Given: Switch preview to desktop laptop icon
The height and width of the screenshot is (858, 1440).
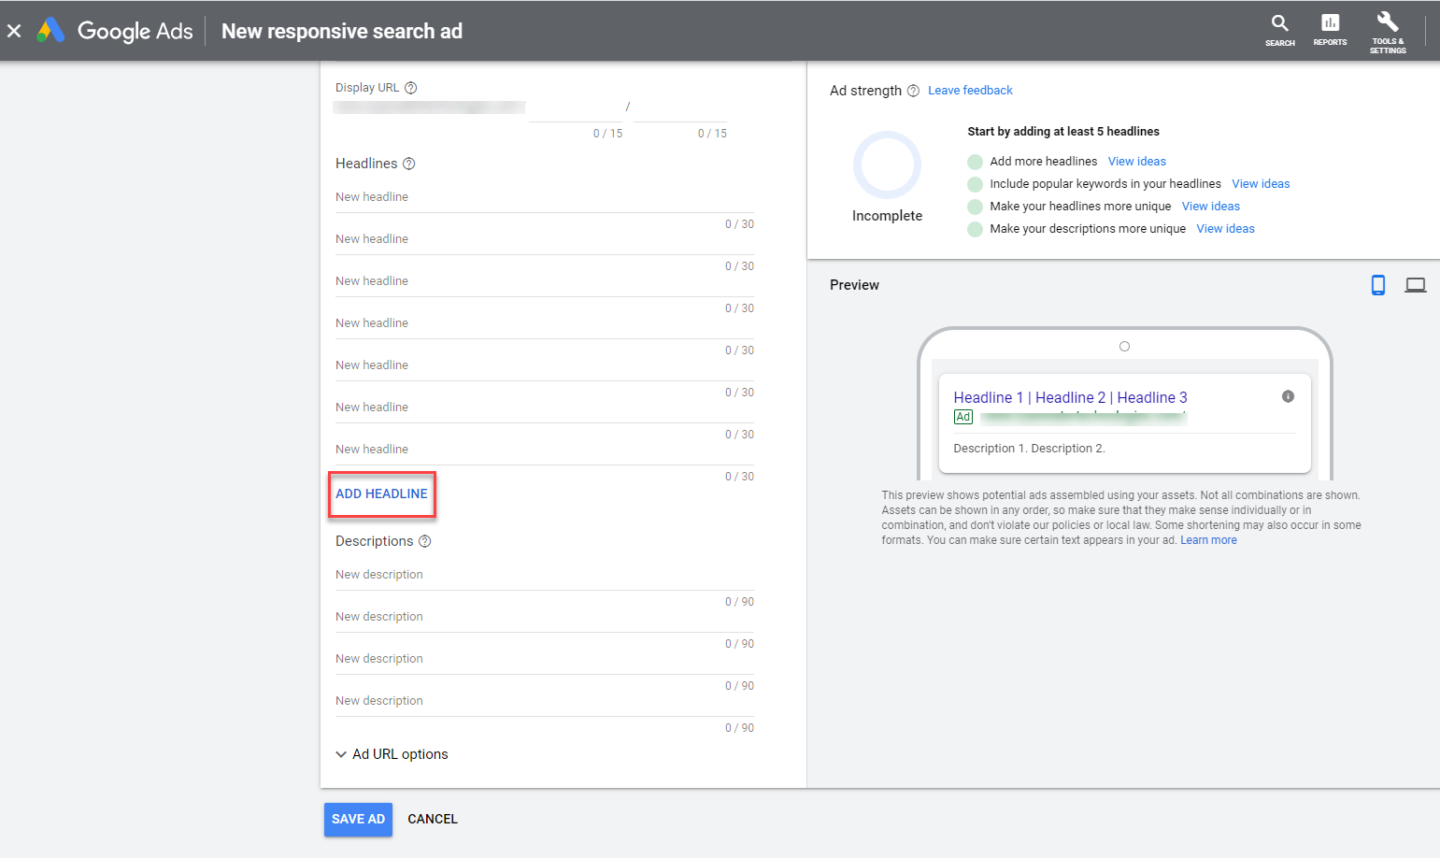Looking at the screenshot, I should coord(1415,285).
